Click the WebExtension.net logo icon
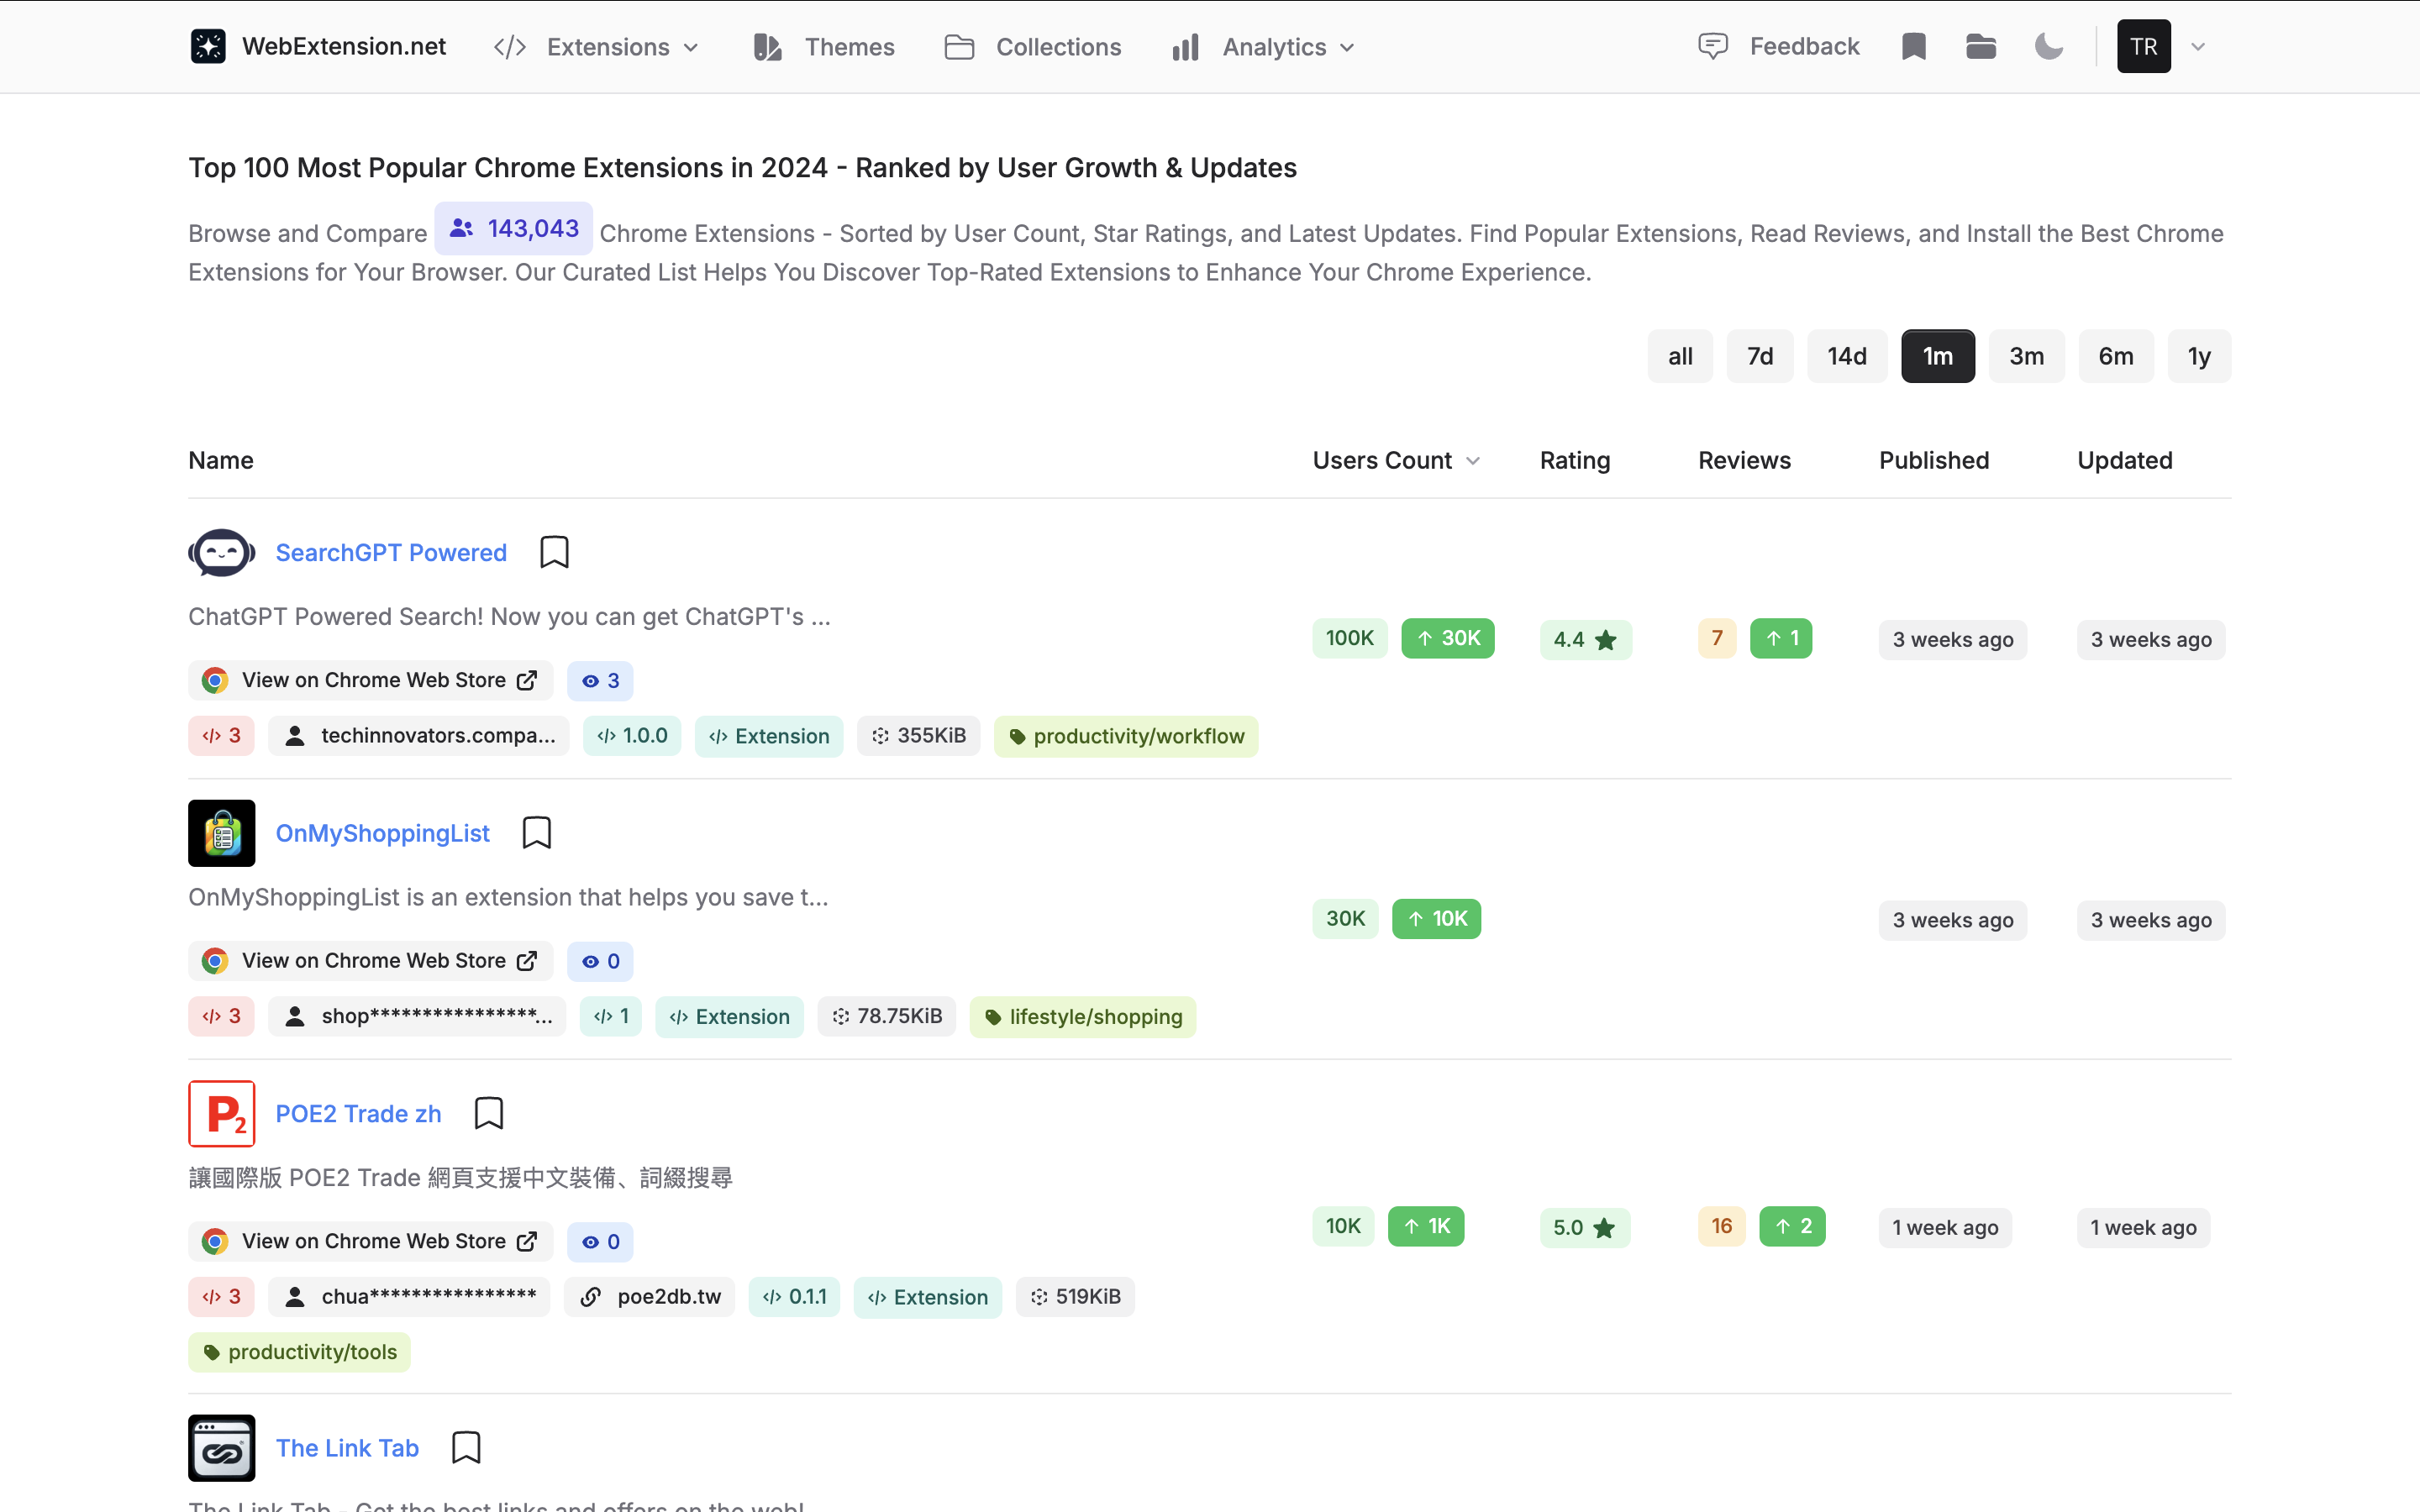 click(x=208, y=46)
